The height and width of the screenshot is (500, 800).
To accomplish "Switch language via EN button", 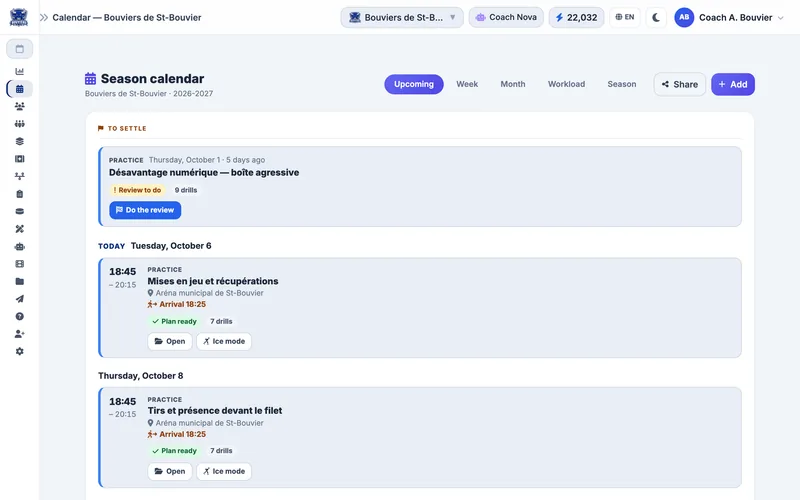I will tap(624, 17).
